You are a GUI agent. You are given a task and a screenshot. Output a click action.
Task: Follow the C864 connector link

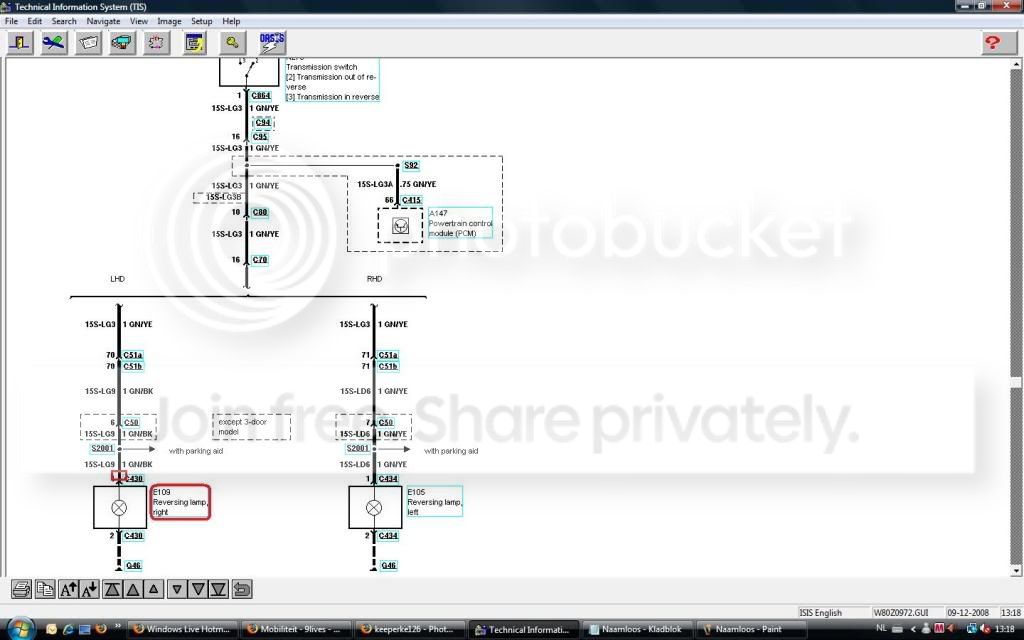pyautogui.click(x=261, y=95)
